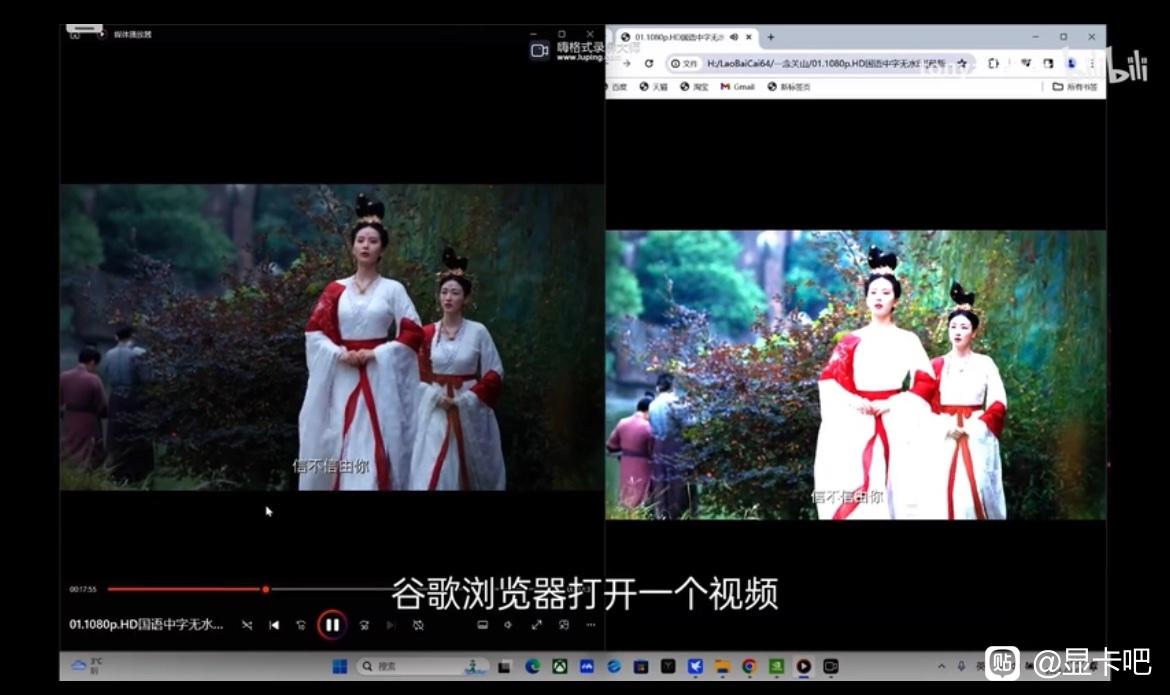The width and height of the screenshot is (1170, 695).
Task: Bookmark this page with the star icon
Action: click(962, 63)
